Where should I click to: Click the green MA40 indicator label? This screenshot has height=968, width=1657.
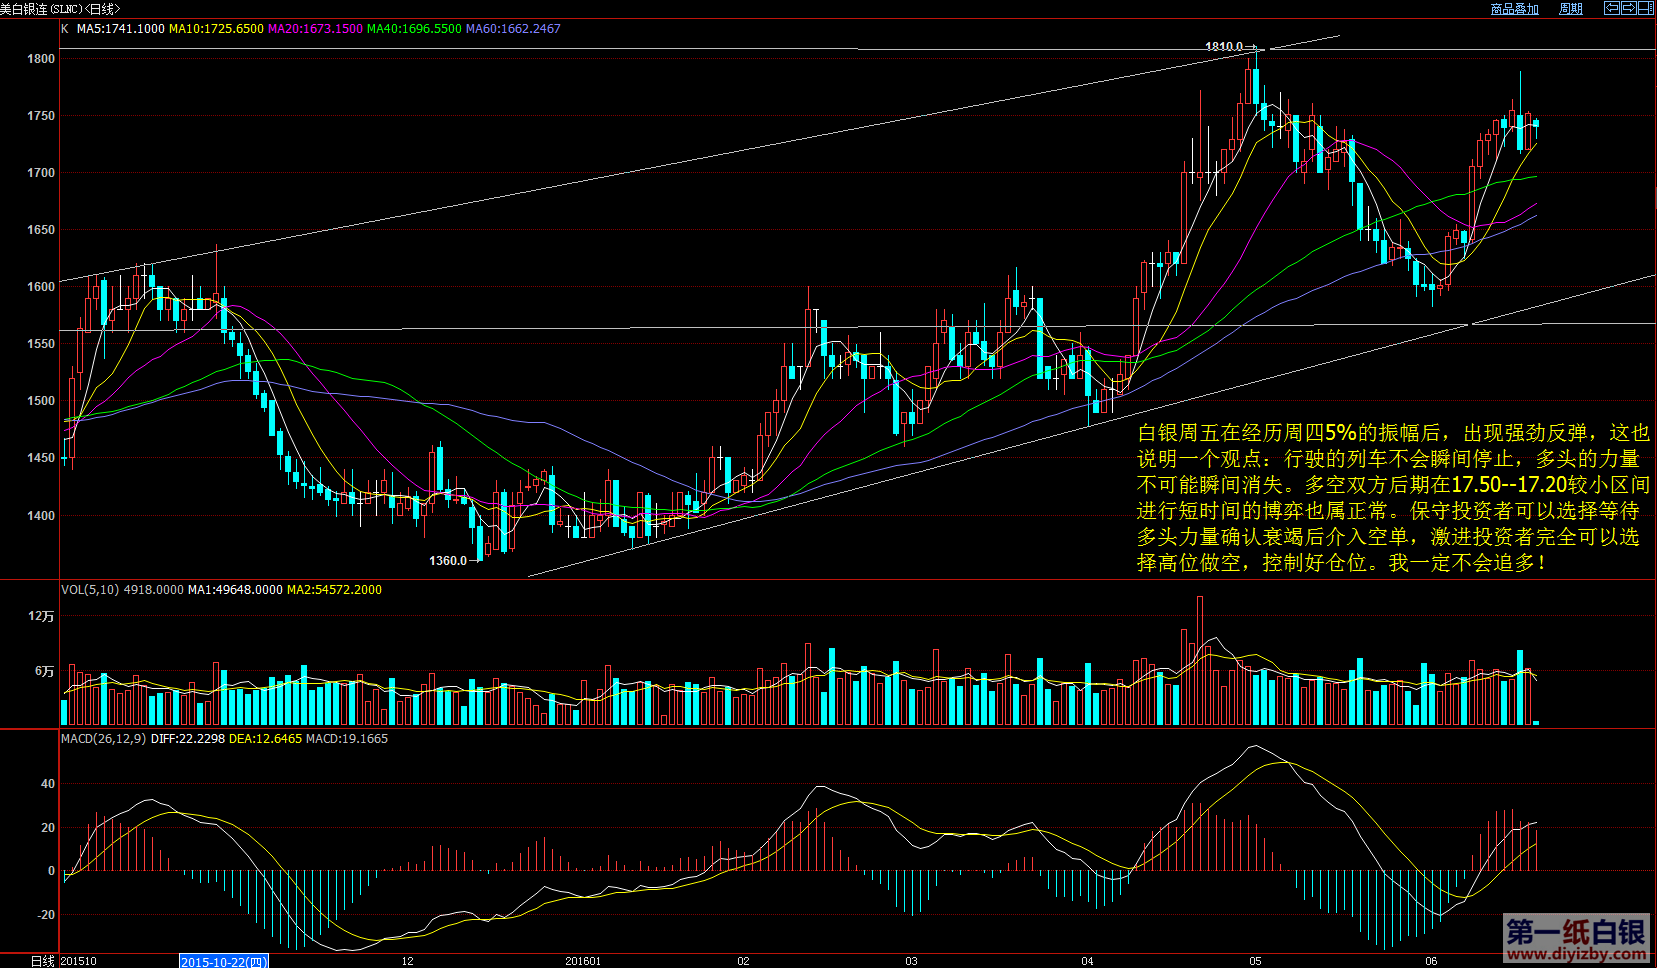[414, 29]
